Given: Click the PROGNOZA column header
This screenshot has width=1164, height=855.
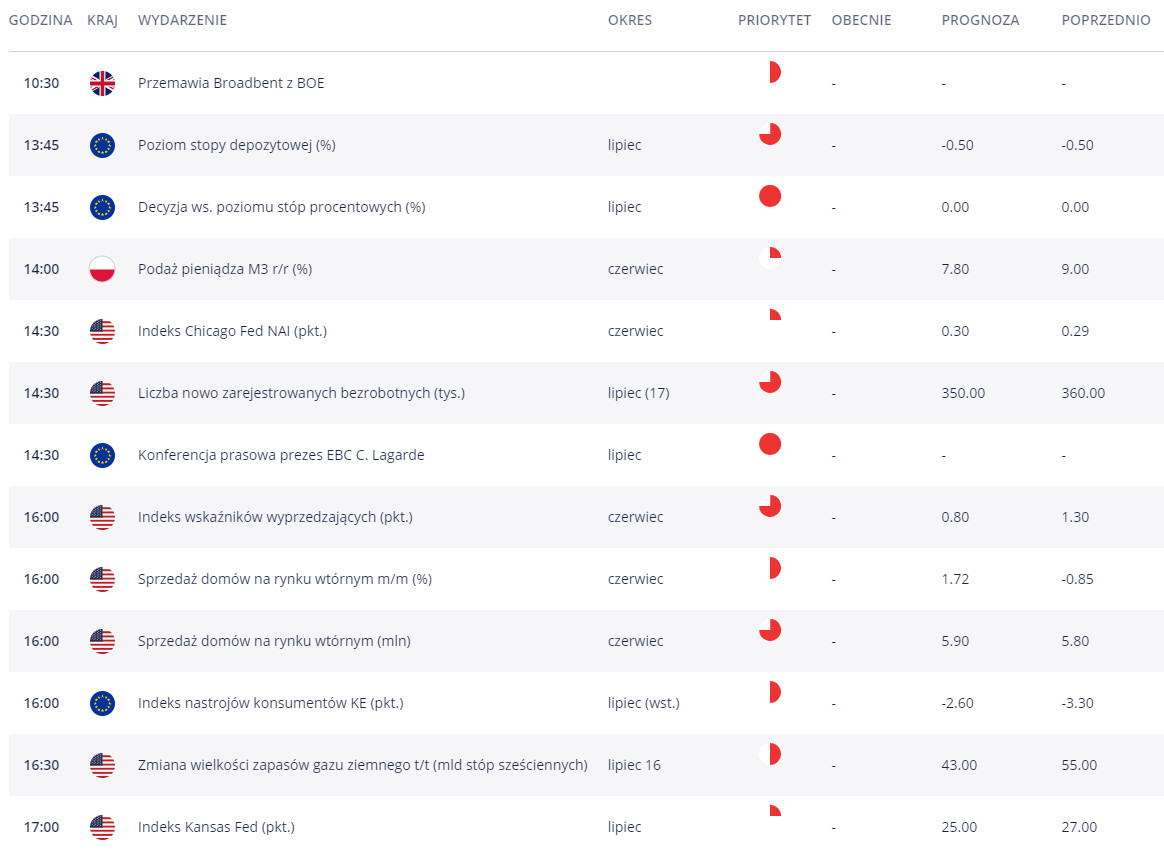Looking at the screenshot, I should pos(981,21).
